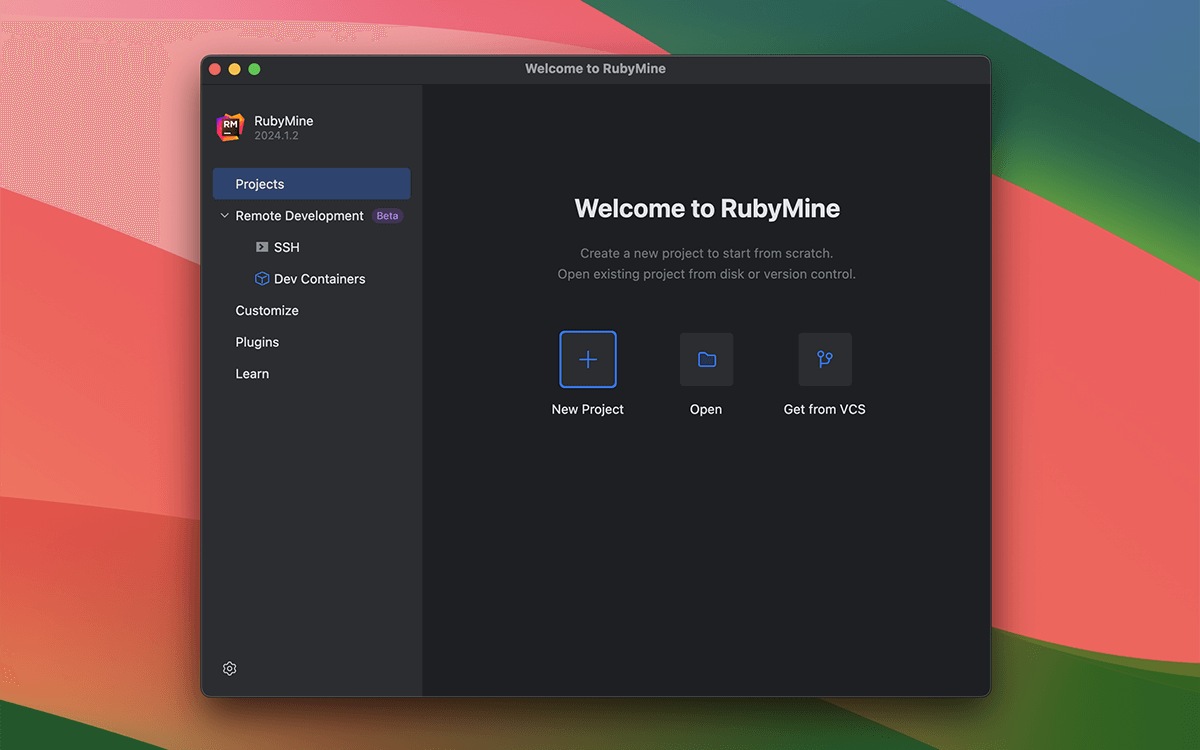Click "Create a new project to start from scratch."
Viewport: 1200px width, 750px height.
pyautogui.click(x=707, y=254)
